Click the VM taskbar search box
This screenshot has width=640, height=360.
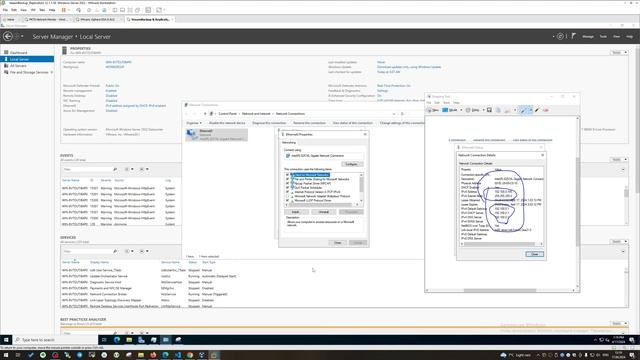(55, 340)
